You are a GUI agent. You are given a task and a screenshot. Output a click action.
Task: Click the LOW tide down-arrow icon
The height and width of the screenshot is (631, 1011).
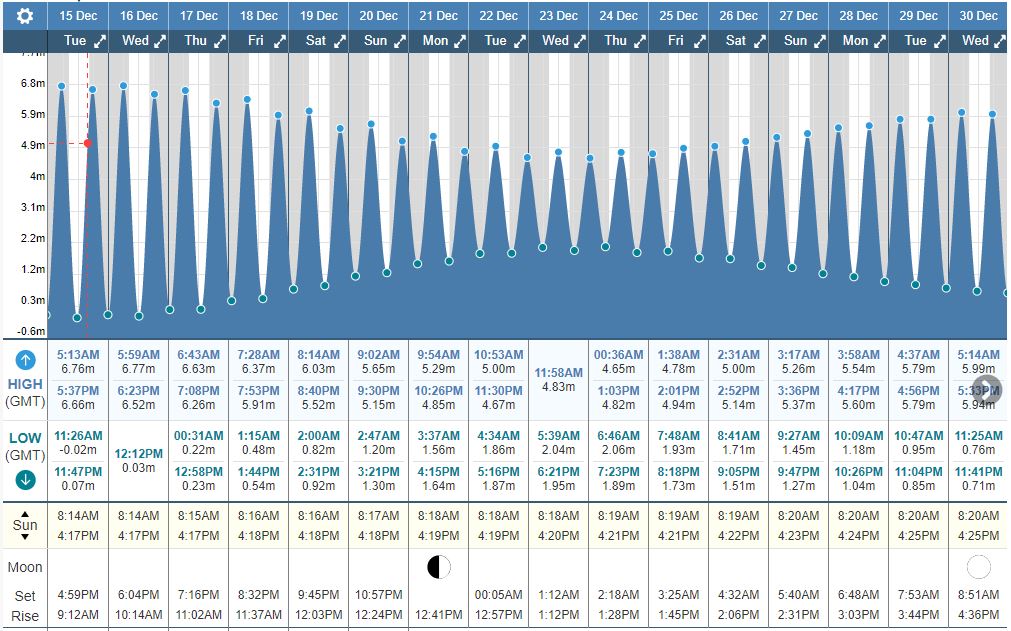click(25, 480)
